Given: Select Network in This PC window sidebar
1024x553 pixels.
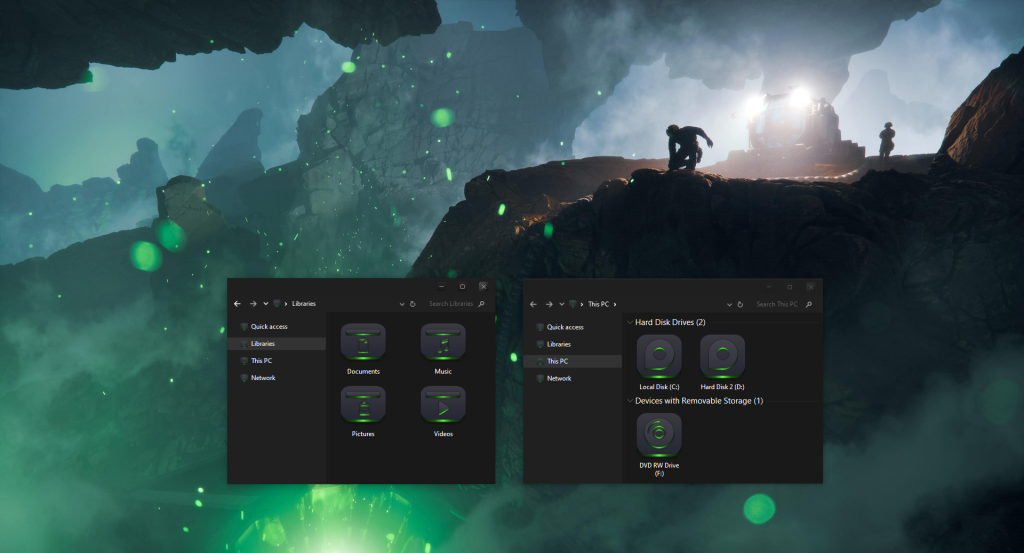Looking at the screenshot, I should (559, 379).
